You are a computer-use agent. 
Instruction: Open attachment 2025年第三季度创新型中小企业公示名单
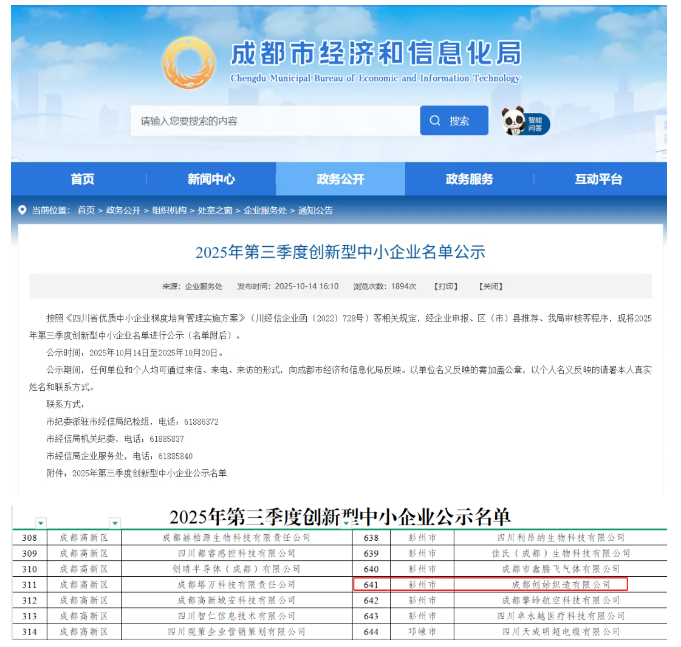(149, 473)
